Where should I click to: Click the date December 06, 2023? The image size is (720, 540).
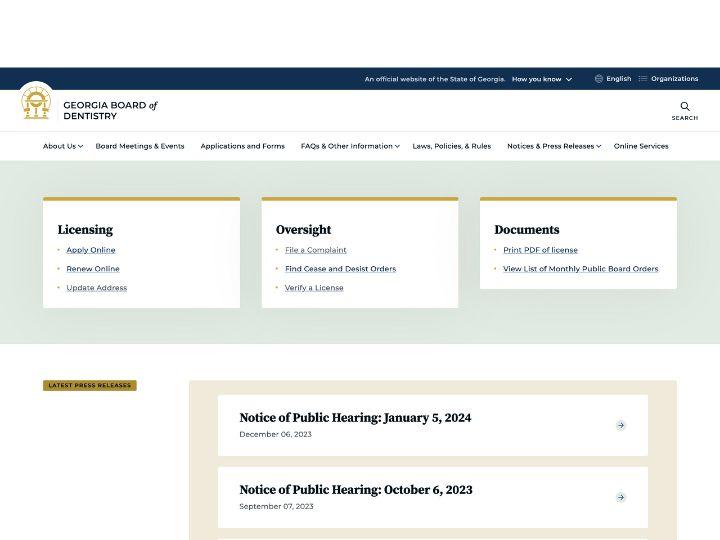coord(275,434)
